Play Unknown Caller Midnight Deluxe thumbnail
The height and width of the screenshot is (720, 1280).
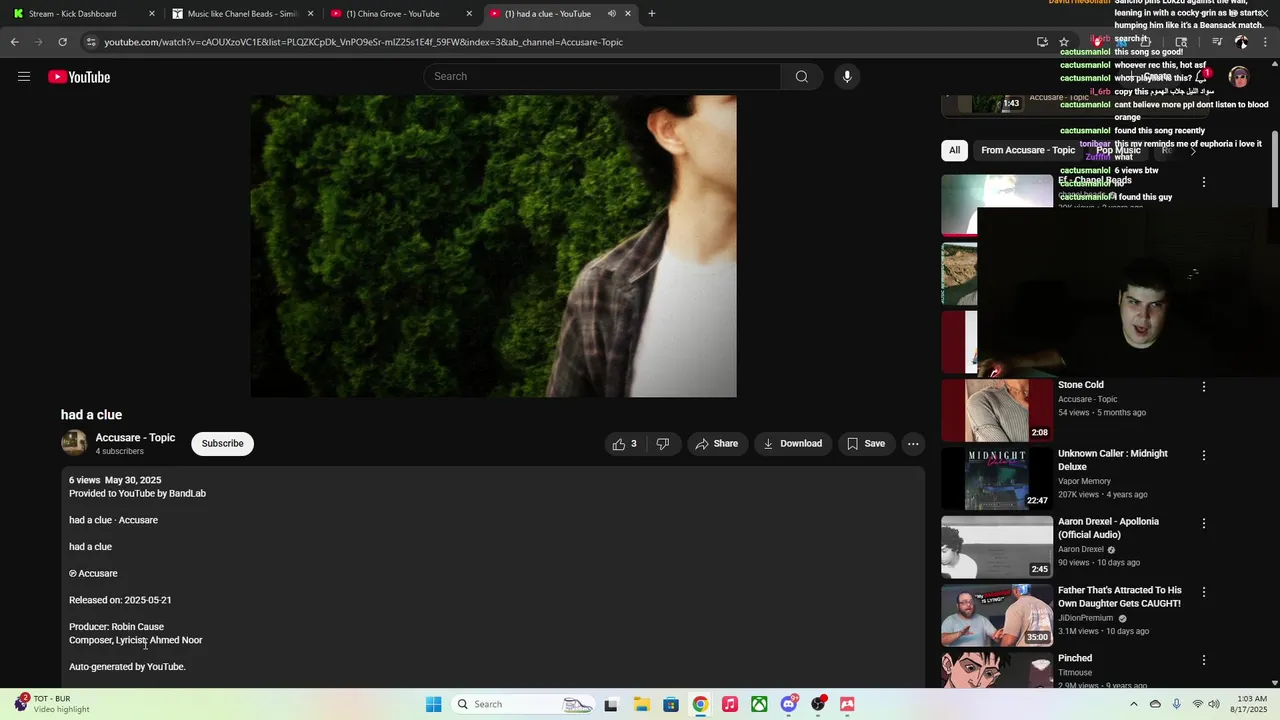pyautogui.click(x=997, y=478)
